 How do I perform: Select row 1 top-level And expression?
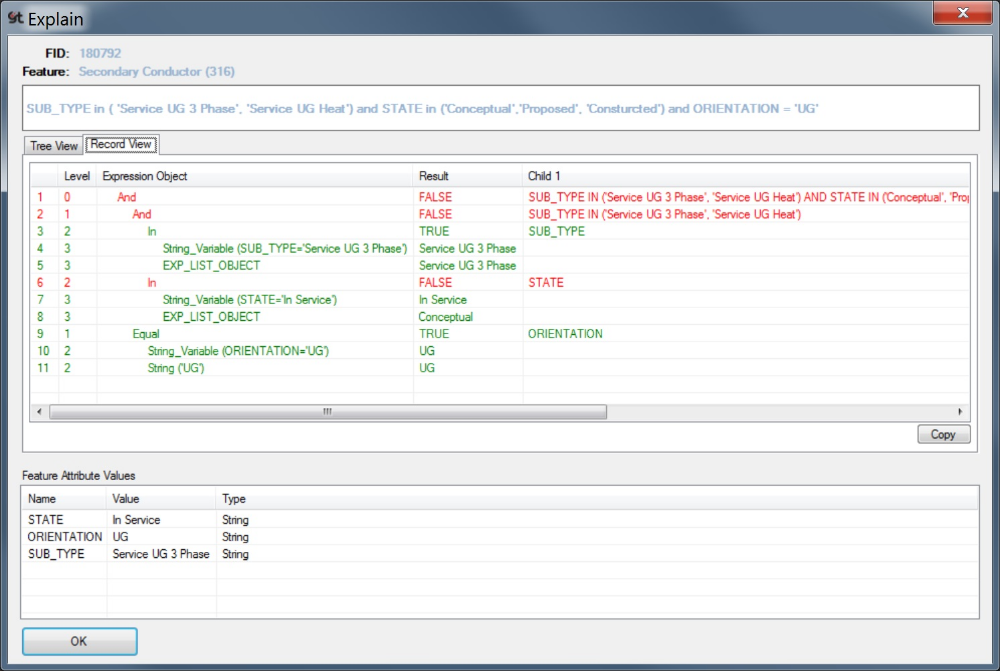[500, 197]
